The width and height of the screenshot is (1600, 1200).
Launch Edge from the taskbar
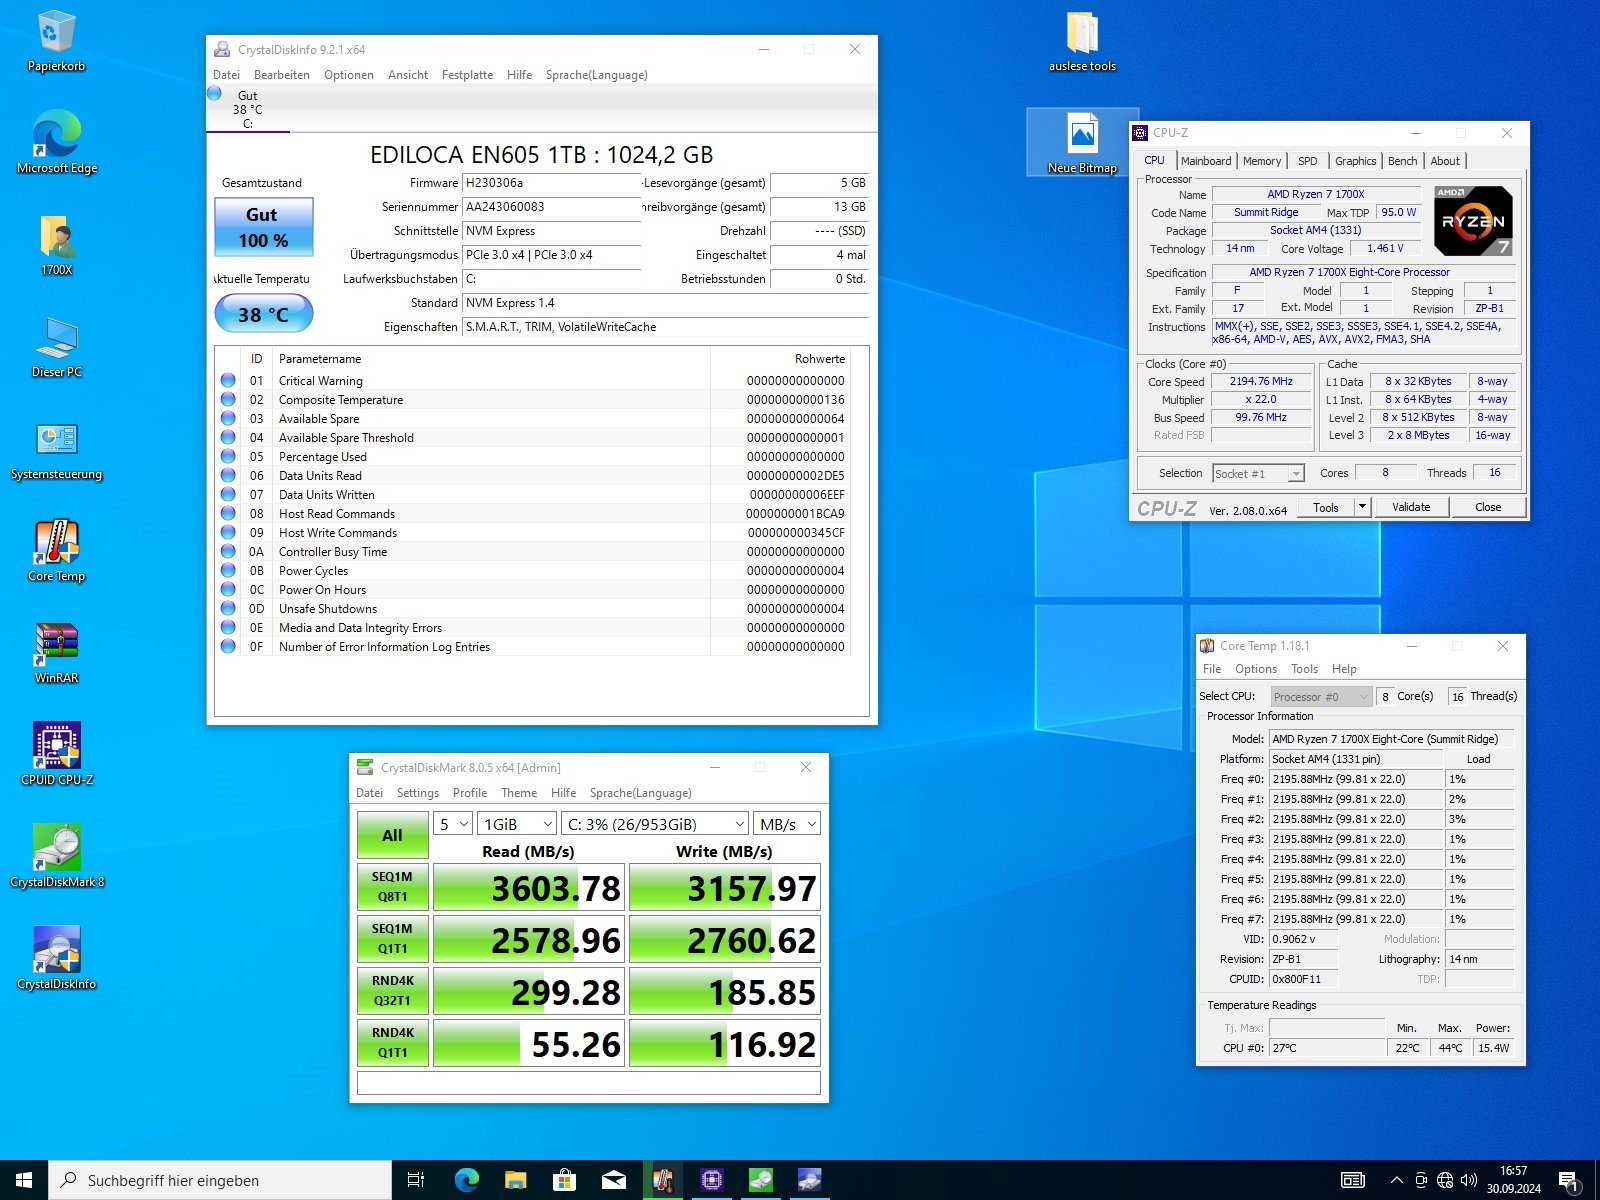coord(466,1180)
